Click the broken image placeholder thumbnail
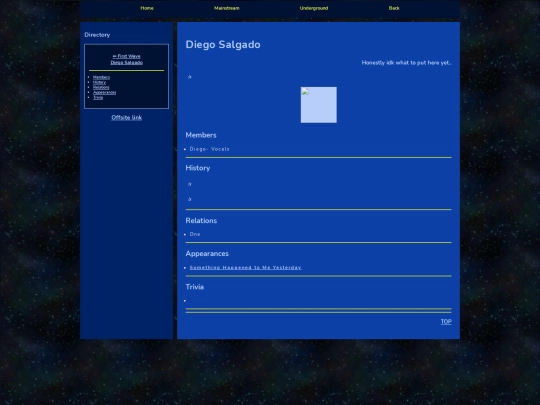The image size is (540, 405). click(319, 105)
